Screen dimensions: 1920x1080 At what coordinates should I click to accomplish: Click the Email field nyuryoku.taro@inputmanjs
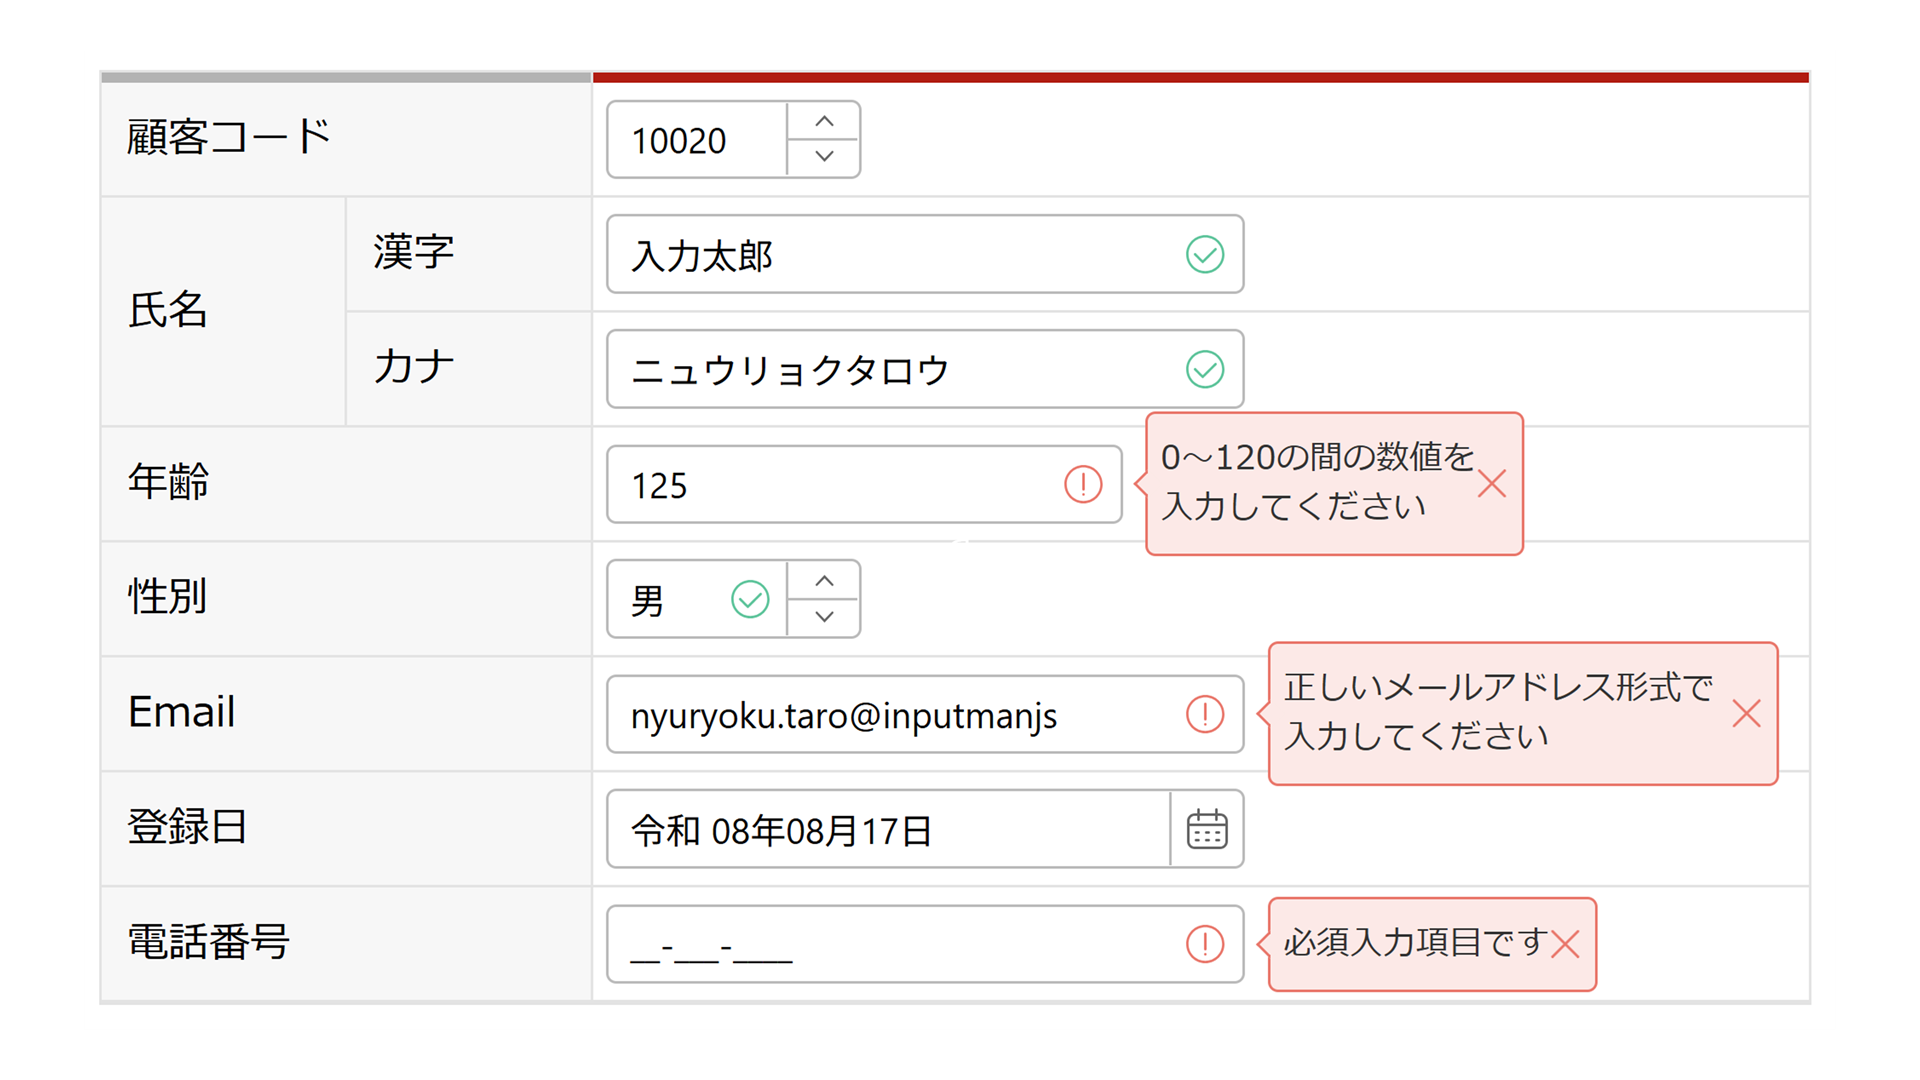pyautogui.click(x=925, y=714)
